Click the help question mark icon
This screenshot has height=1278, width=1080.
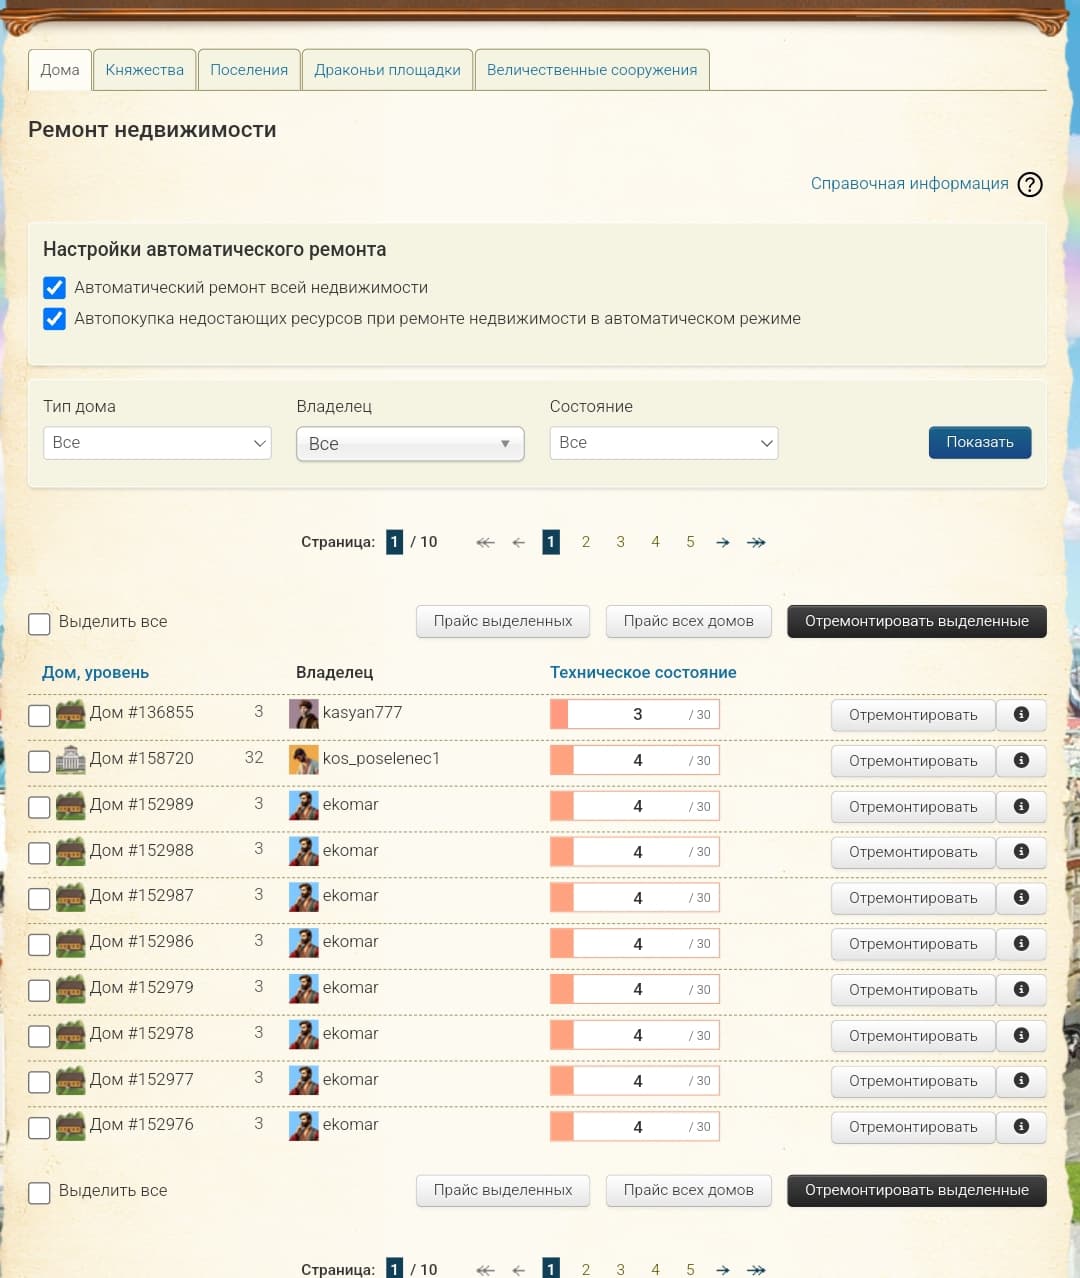[1029, 184]
